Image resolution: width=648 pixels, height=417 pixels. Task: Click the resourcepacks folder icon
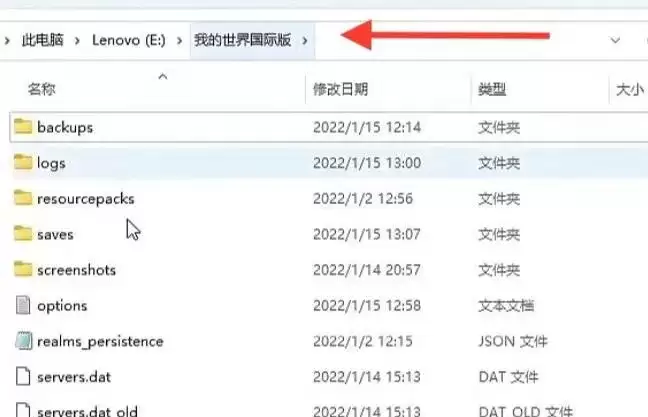point(23,198)
